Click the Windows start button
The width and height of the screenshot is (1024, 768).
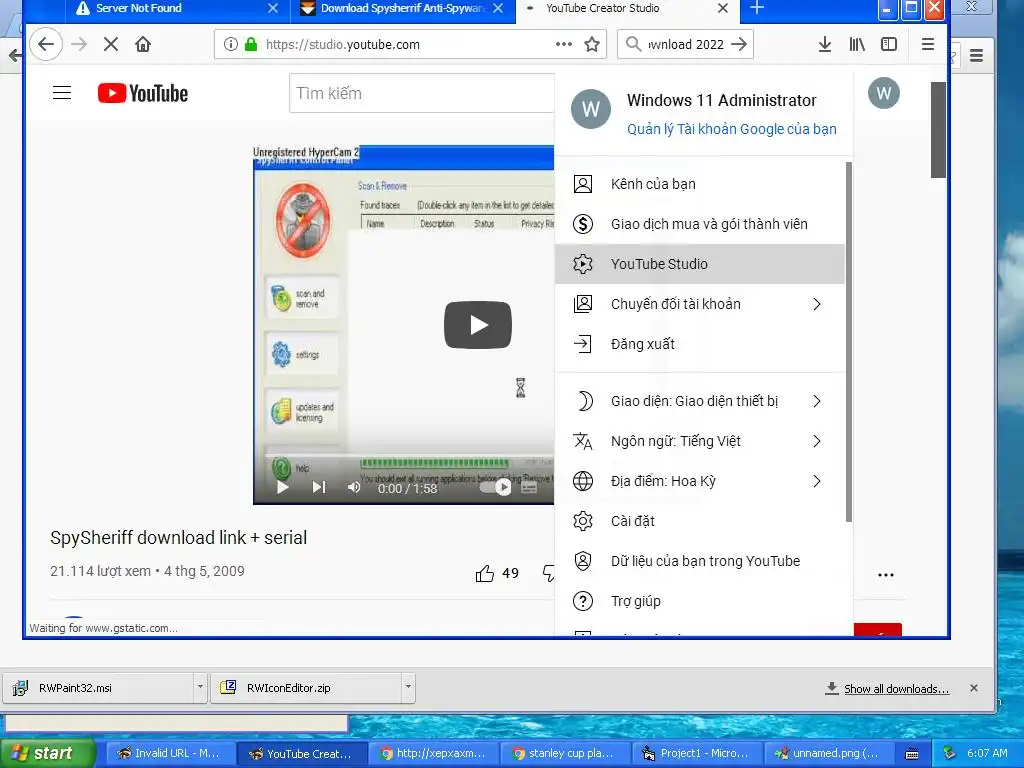click(47, 753)
